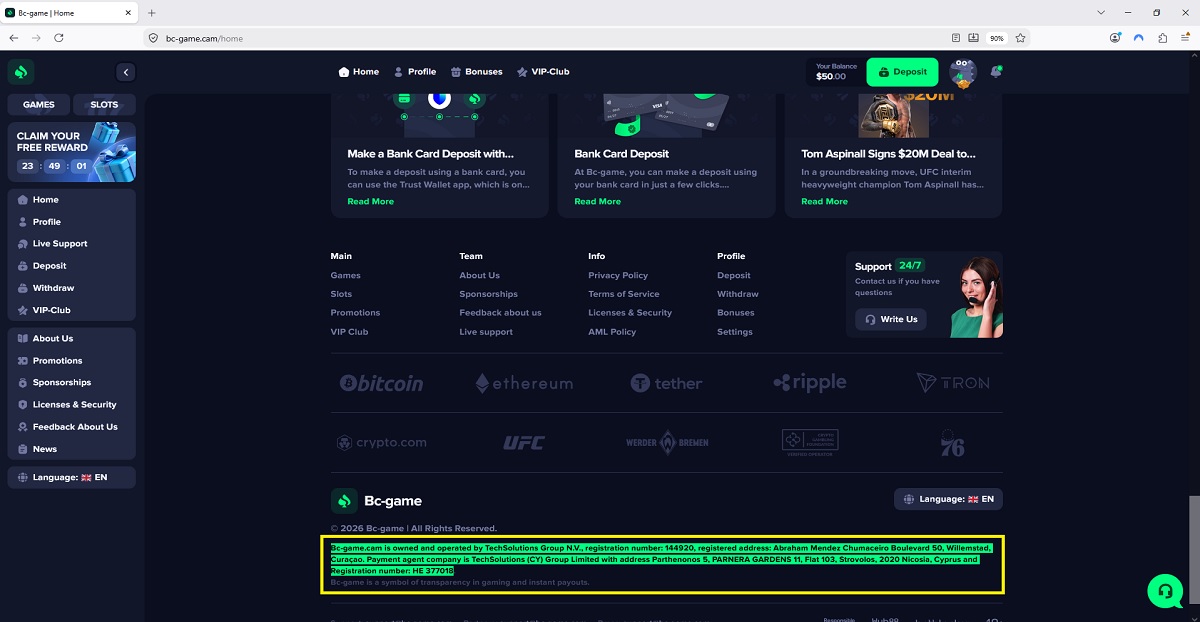Open VIP-Club in top navigation
1200x622 pixels.
tap(543, 72)
